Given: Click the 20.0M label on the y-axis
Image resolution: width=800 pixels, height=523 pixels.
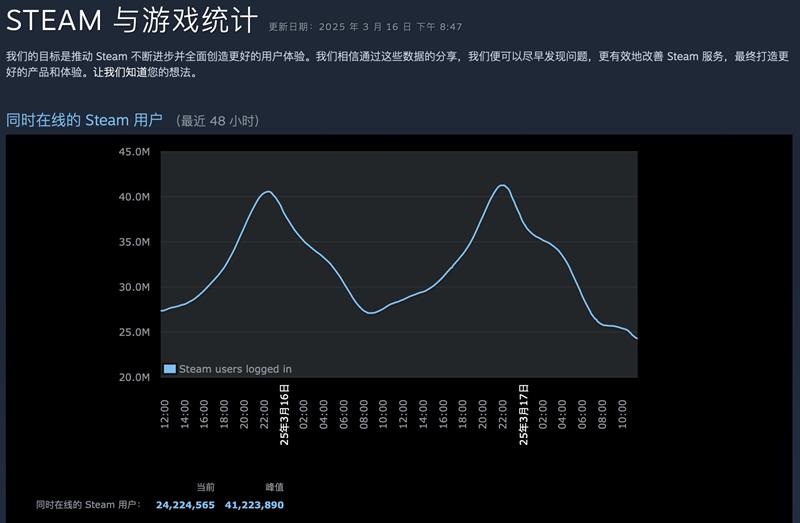Looking at the screenshot, I should (134, 377).
